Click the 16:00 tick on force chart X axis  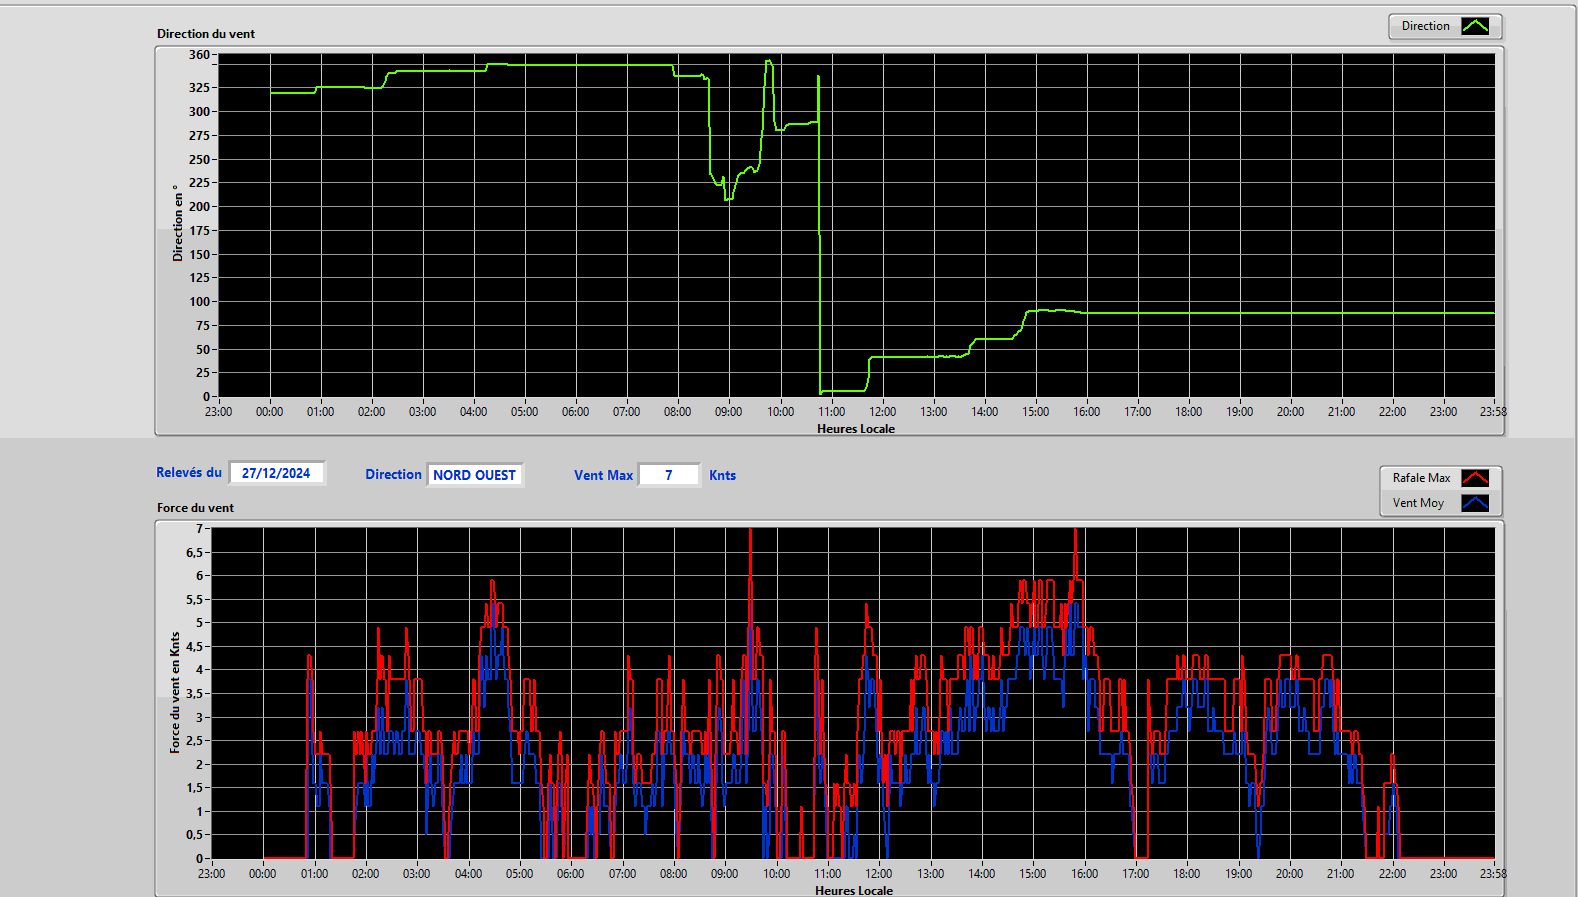(1084, 874)
